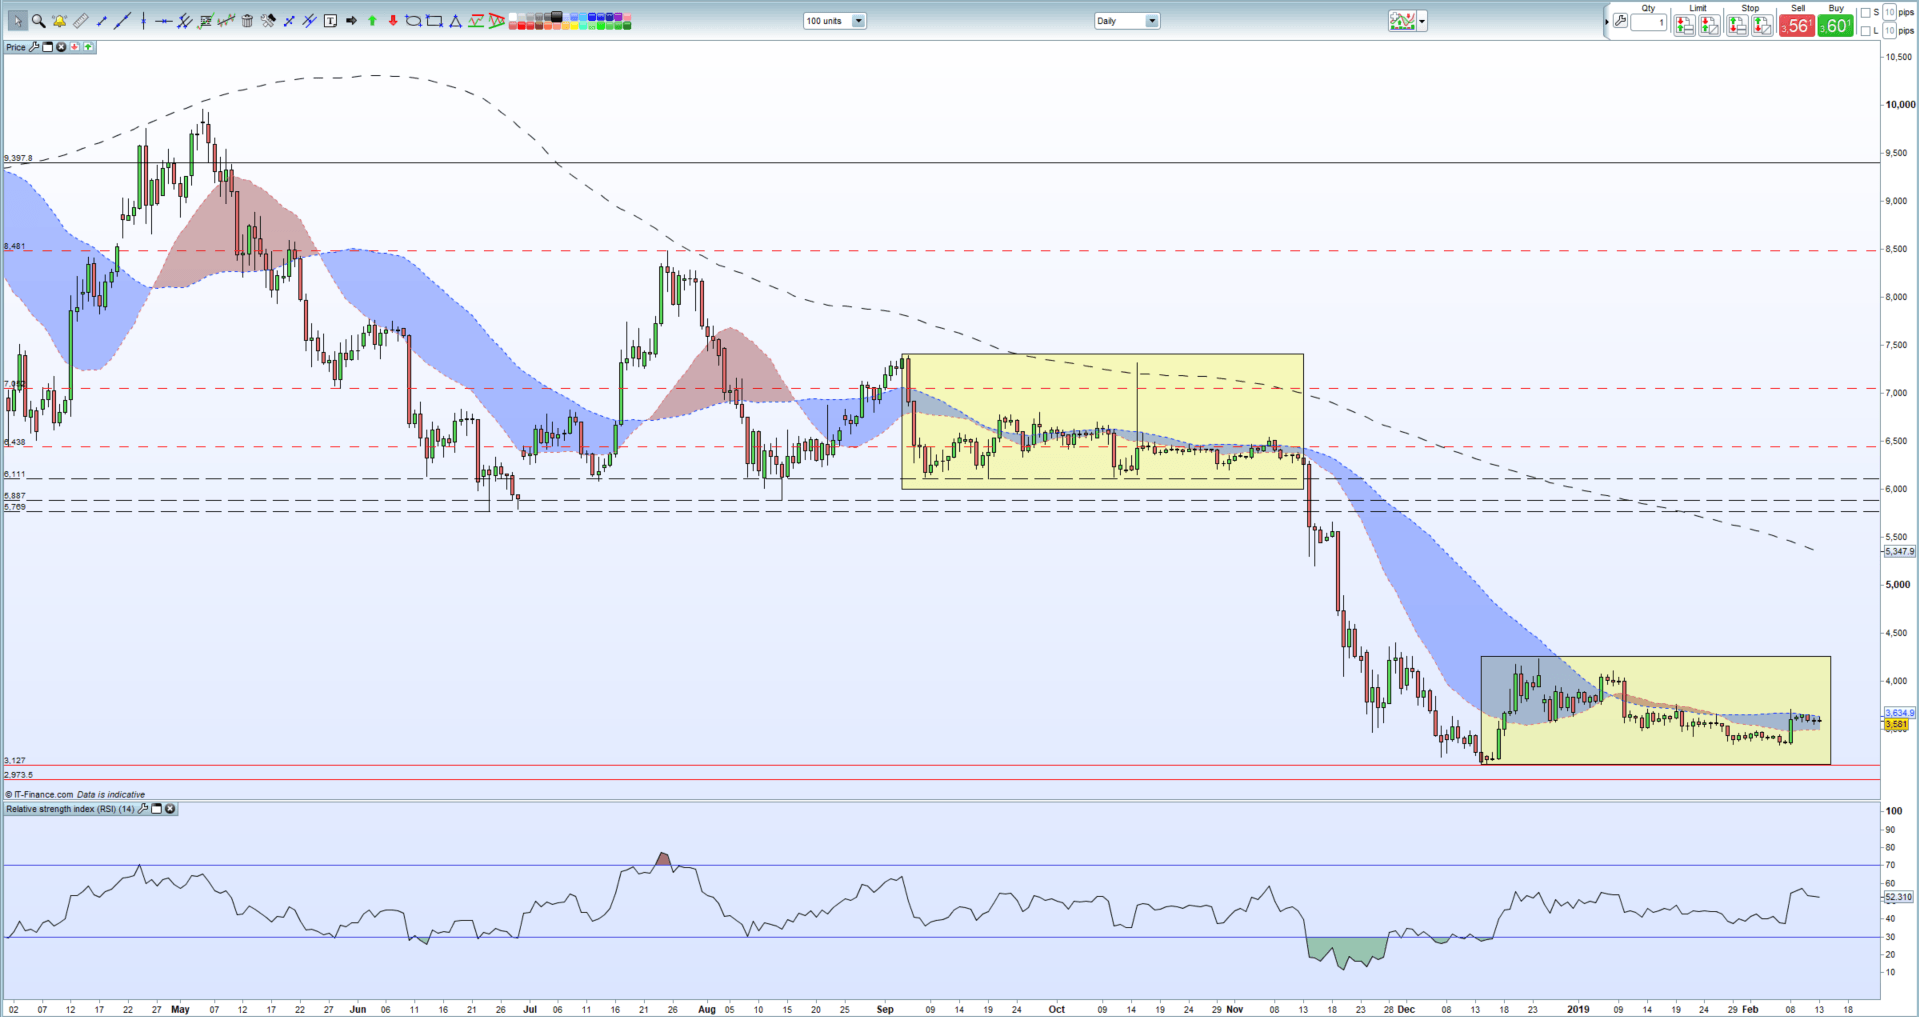Viewport: 1919px width, 1017px height.
Task: Maximize the Price chart panel
Action: coord(47,47)
